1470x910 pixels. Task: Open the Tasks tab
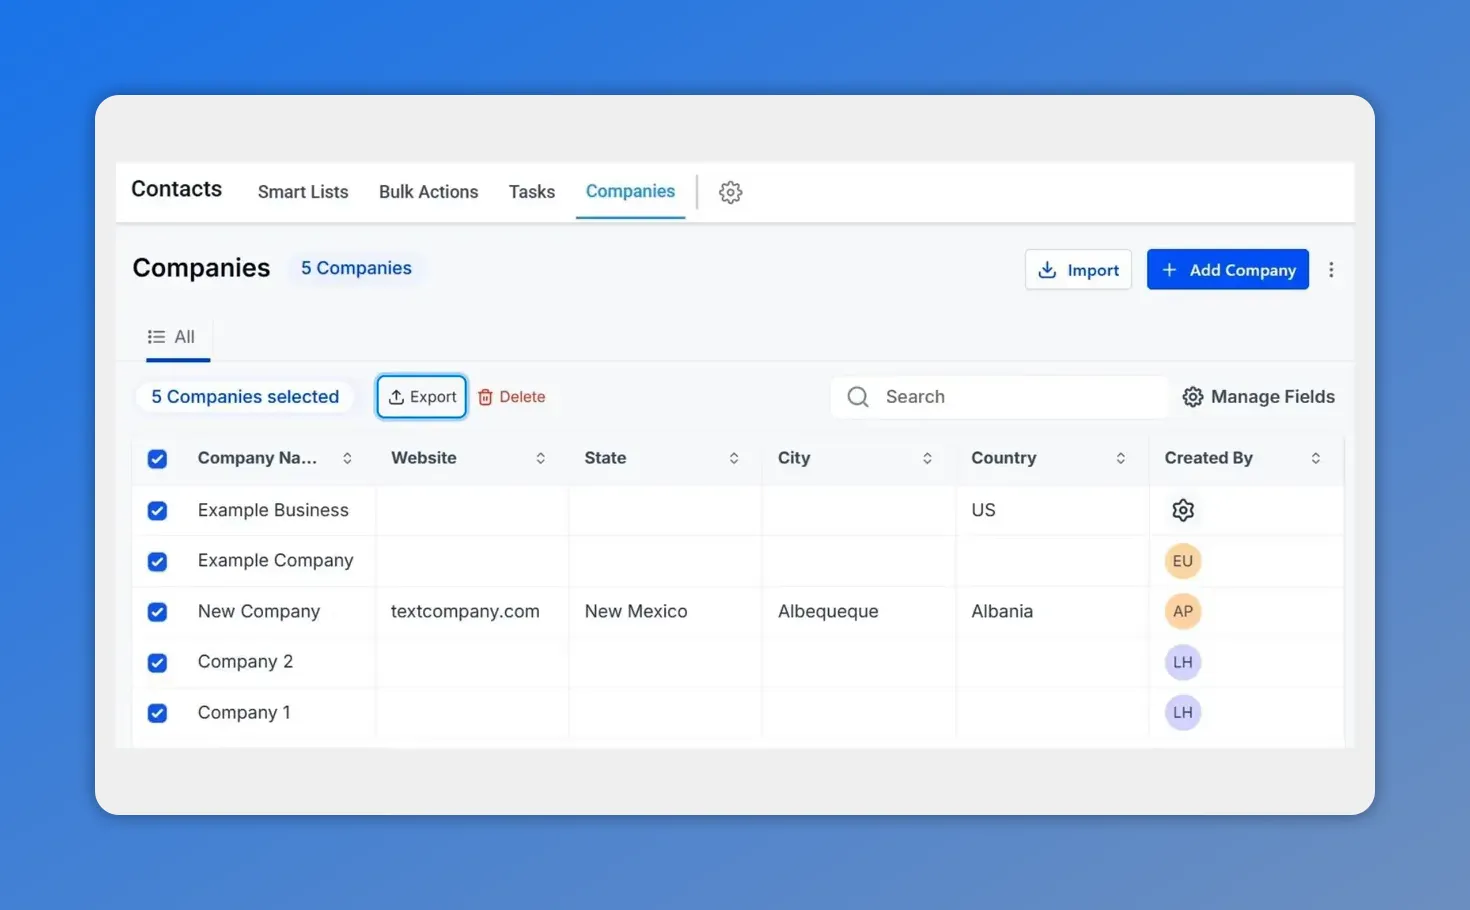[531, 191]
